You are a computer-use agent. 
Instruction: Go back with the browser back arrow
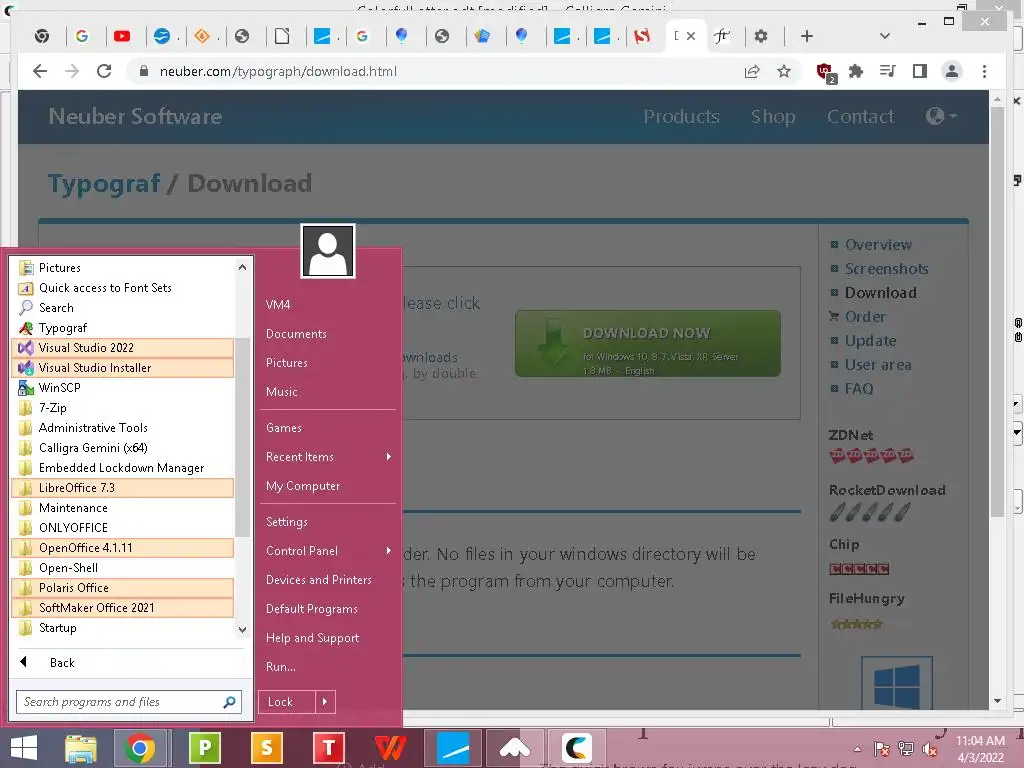[40, 71]
